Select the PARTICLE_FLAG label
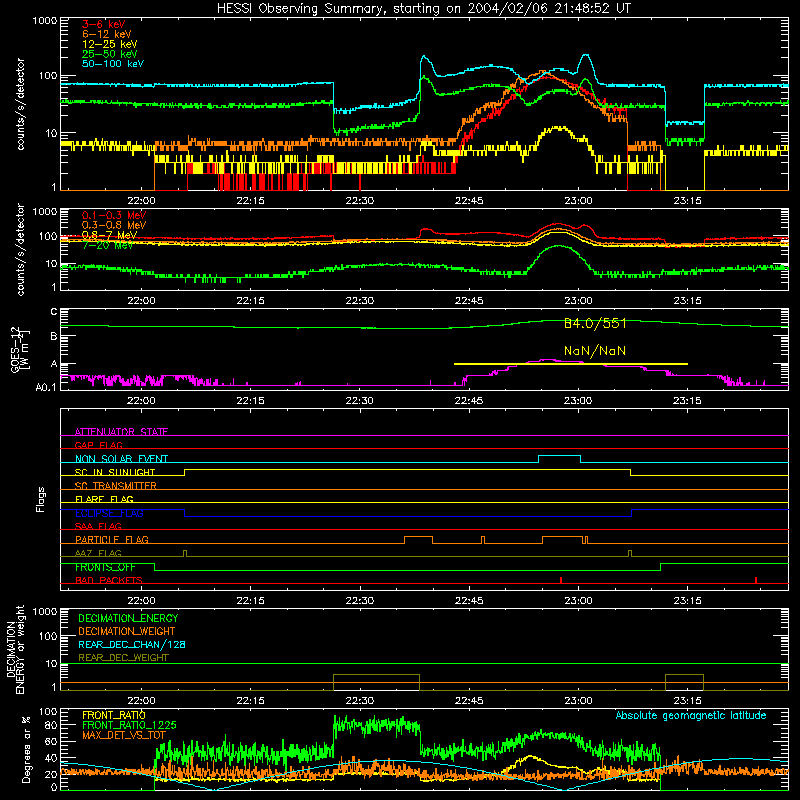The width and height of the screenshot is (800, 800). (112, 539)
